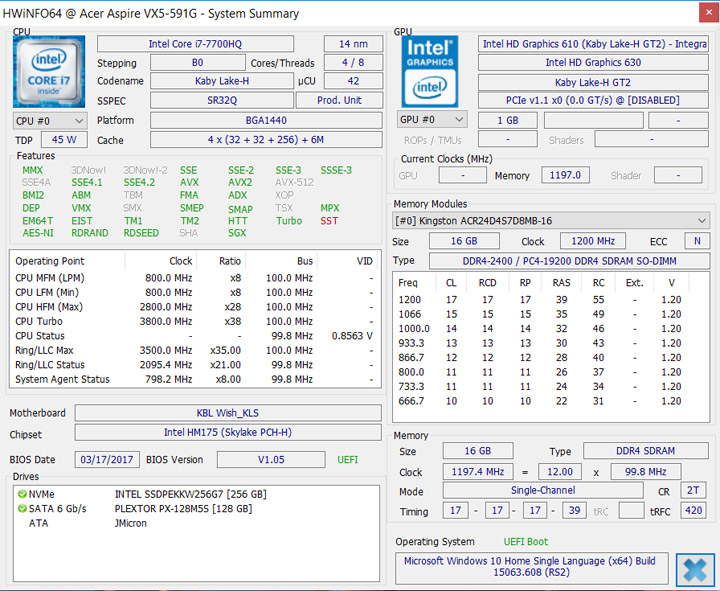Select the Intel HD Graphics 630 field

[x=593, y=63]
